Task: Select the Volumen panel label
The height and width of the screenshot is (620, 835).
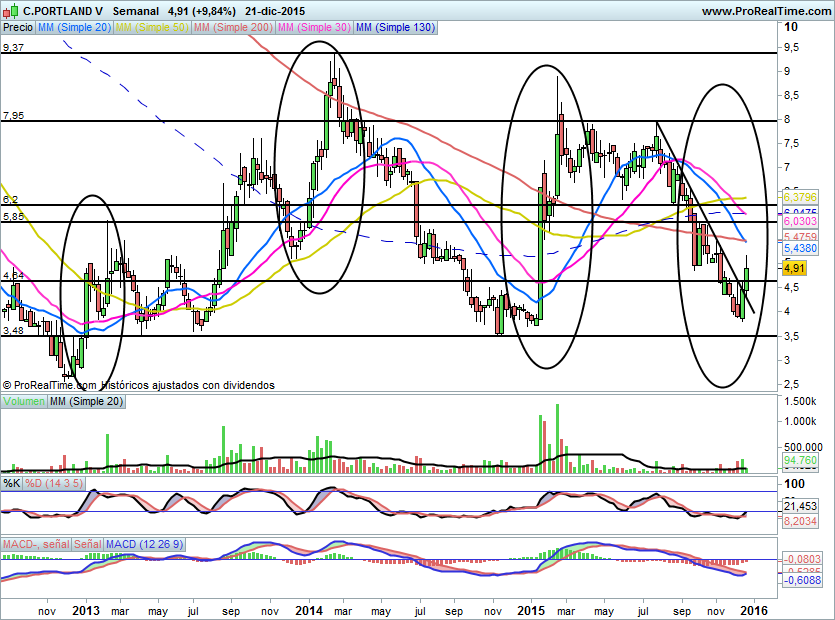Action: point(24,401)
